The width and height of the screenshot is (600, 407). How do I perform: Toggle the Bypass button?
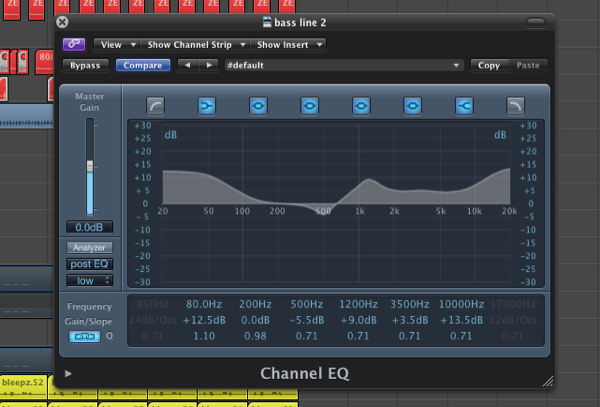coord(86,65)
